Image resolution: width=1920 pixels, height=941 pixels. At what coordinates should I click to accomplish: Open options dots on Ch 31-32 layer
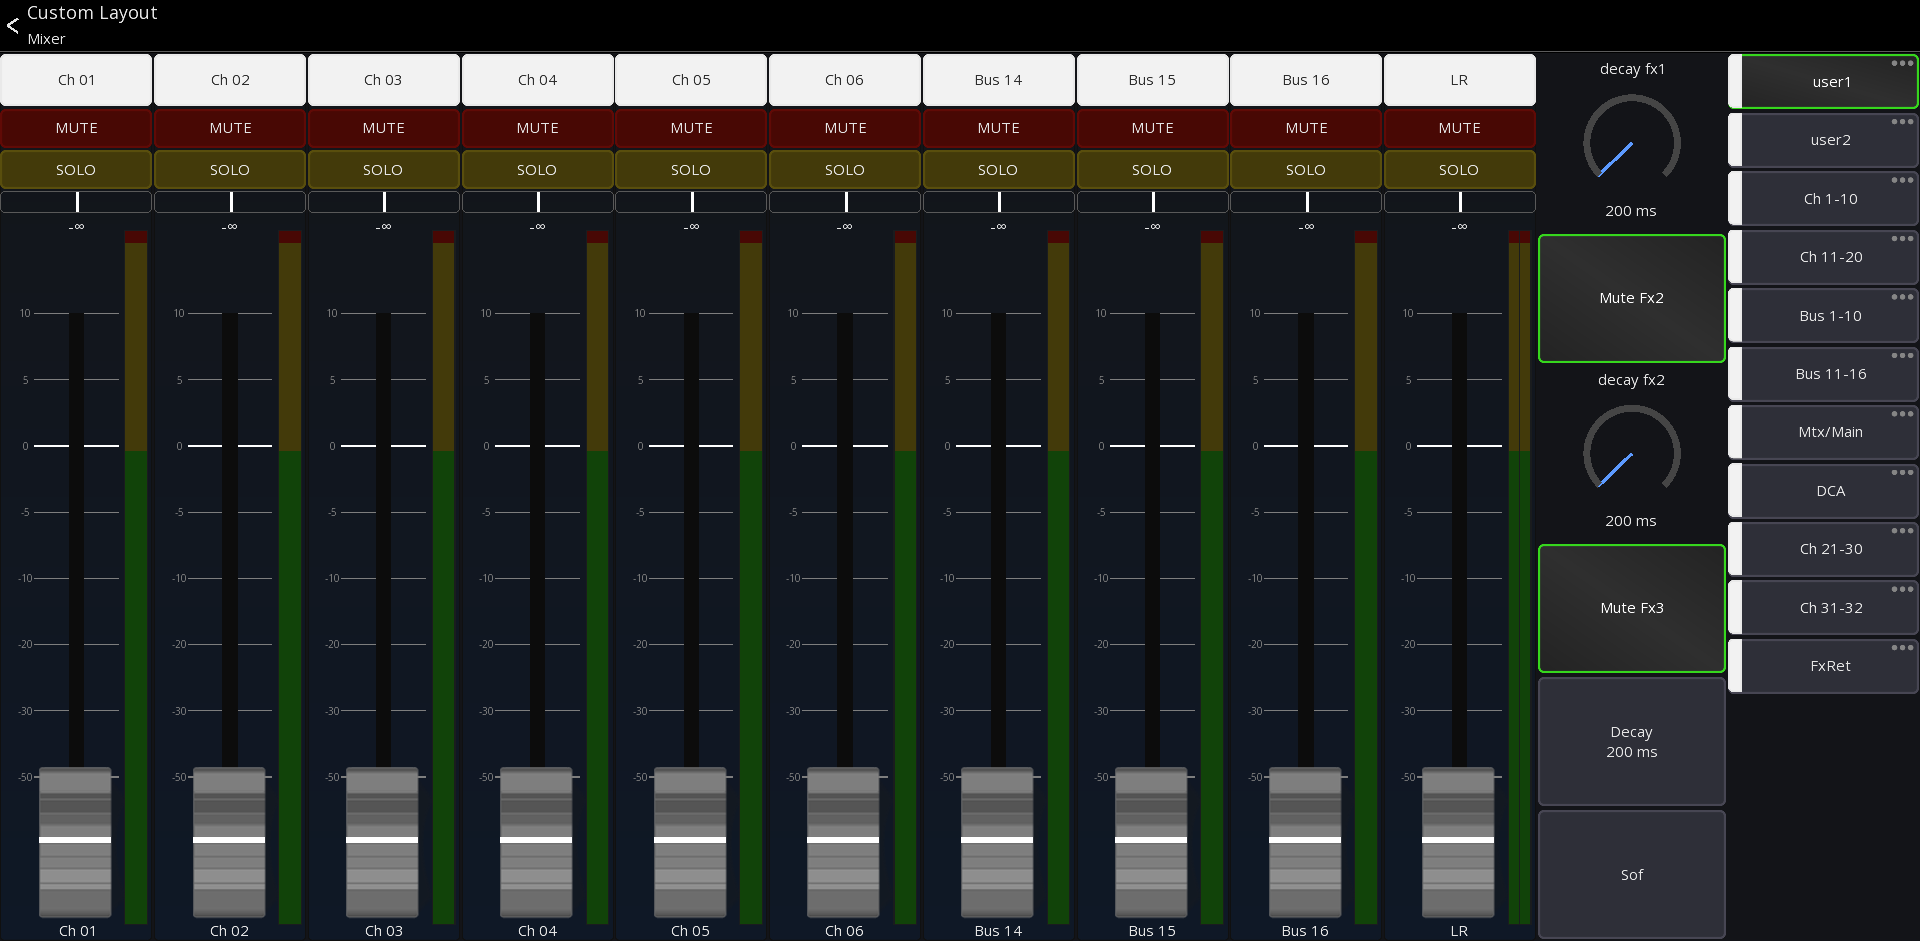point(1901,589)
